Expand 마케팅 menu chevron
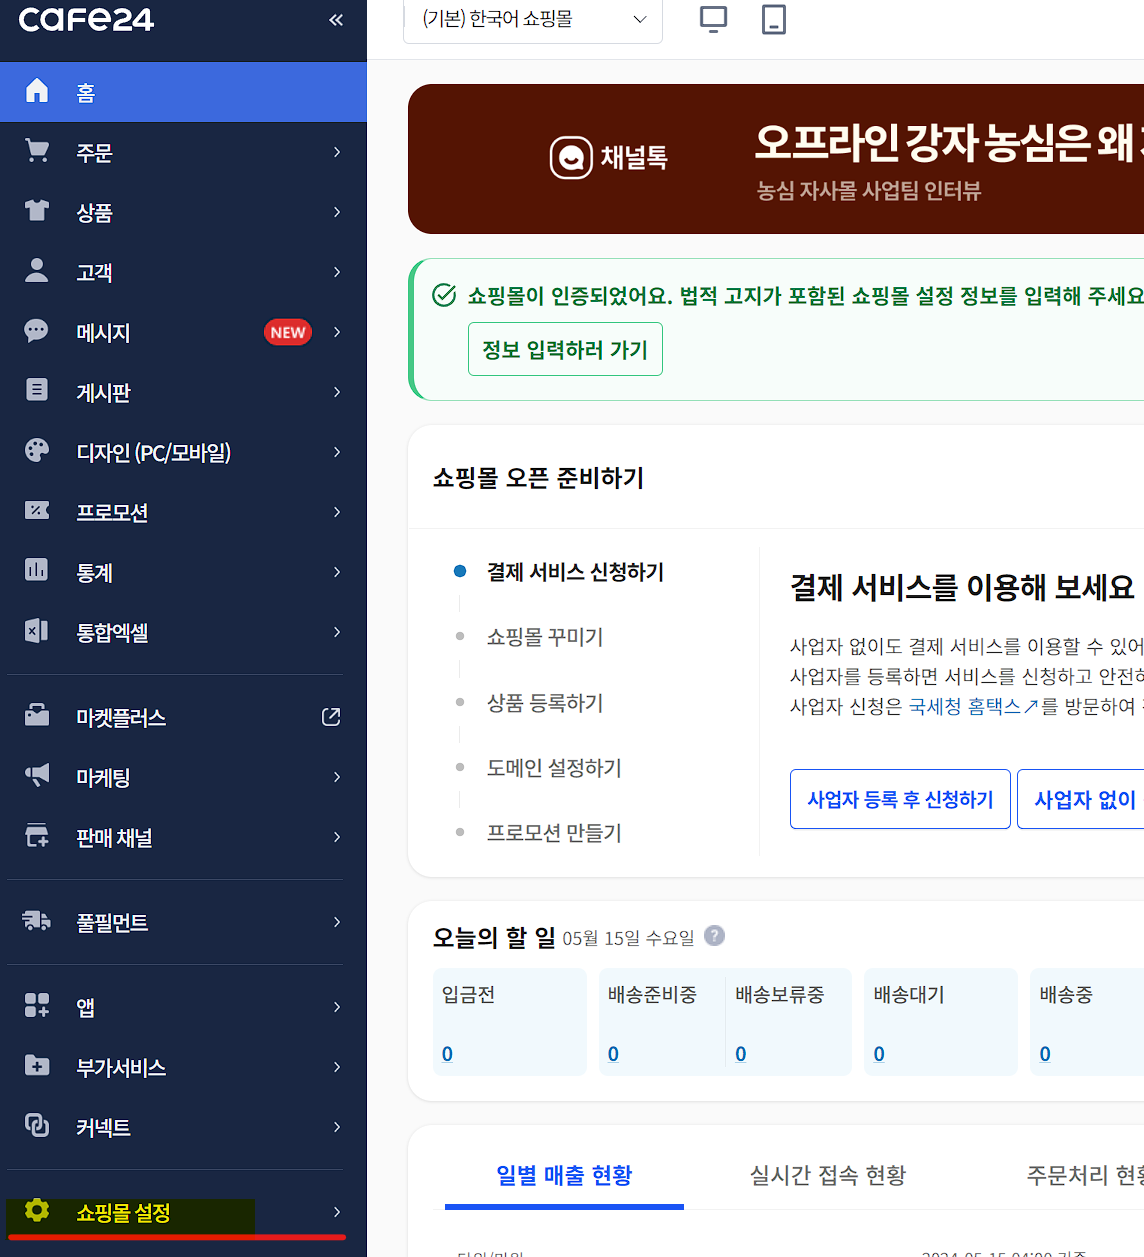The image size is (1144, 1257). [x=337, y=777]
